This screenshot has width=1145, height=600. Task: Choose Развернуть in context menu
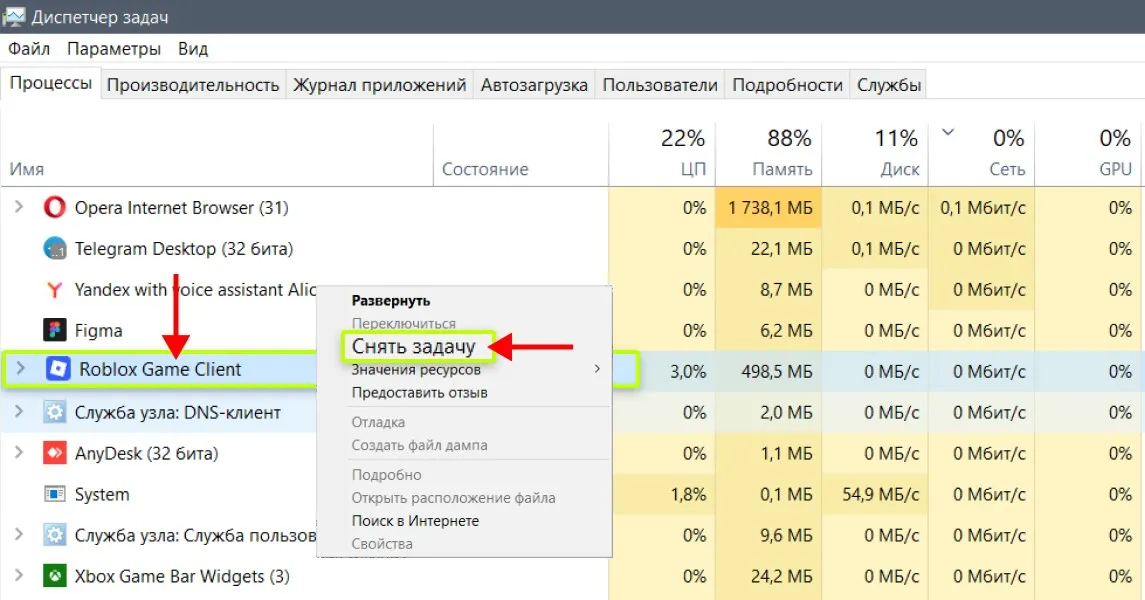pyautogui.click(x=391, y=301)
